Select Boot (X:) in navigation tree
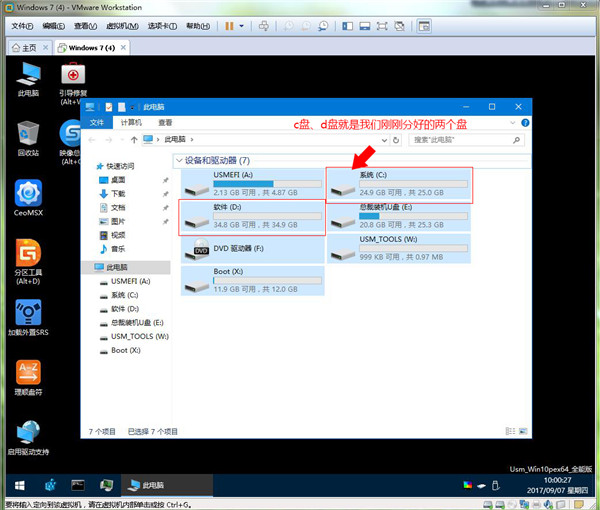 pos(120,350)
